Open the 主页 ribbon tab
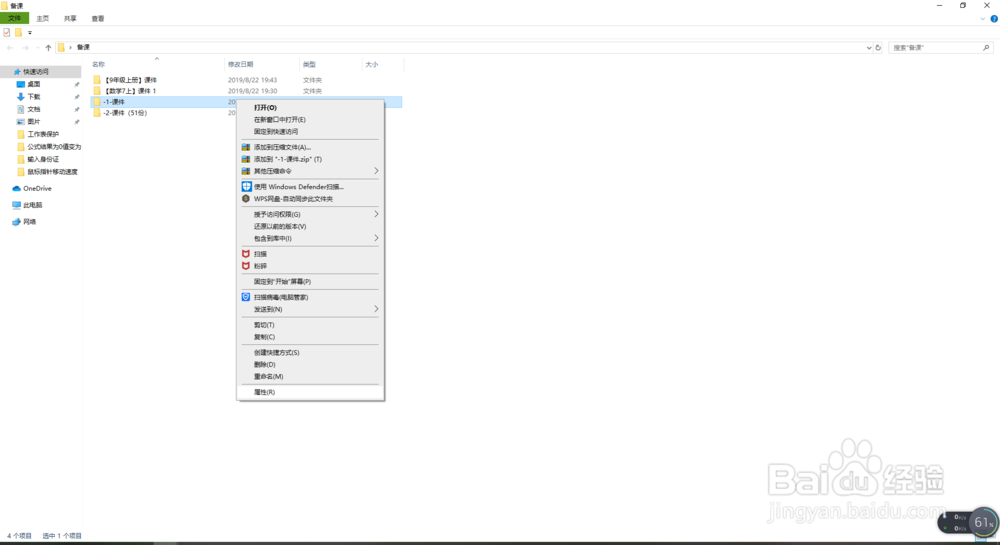The width and height of the screenshot is (1000, 545). pos(43,18)
